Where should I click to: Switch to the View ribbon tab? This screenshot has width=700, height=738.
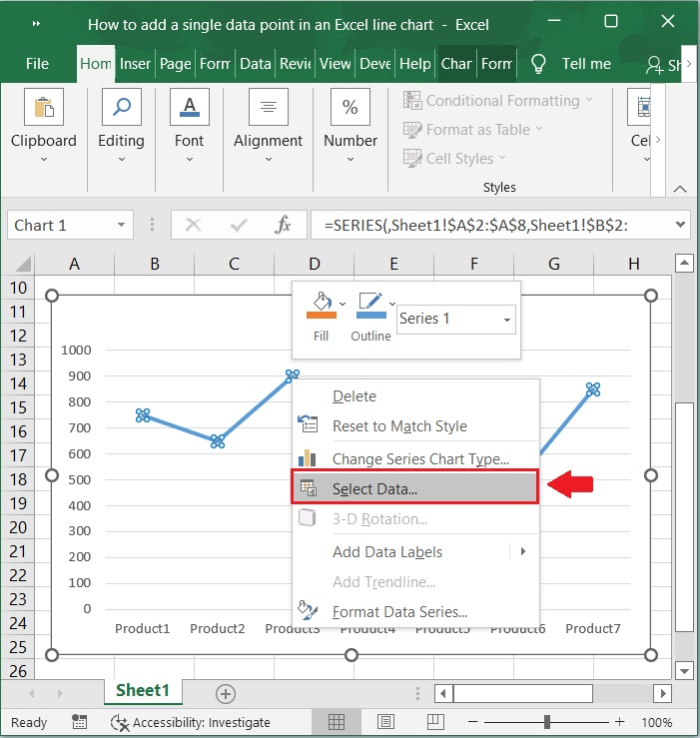[x=335, y=64]
